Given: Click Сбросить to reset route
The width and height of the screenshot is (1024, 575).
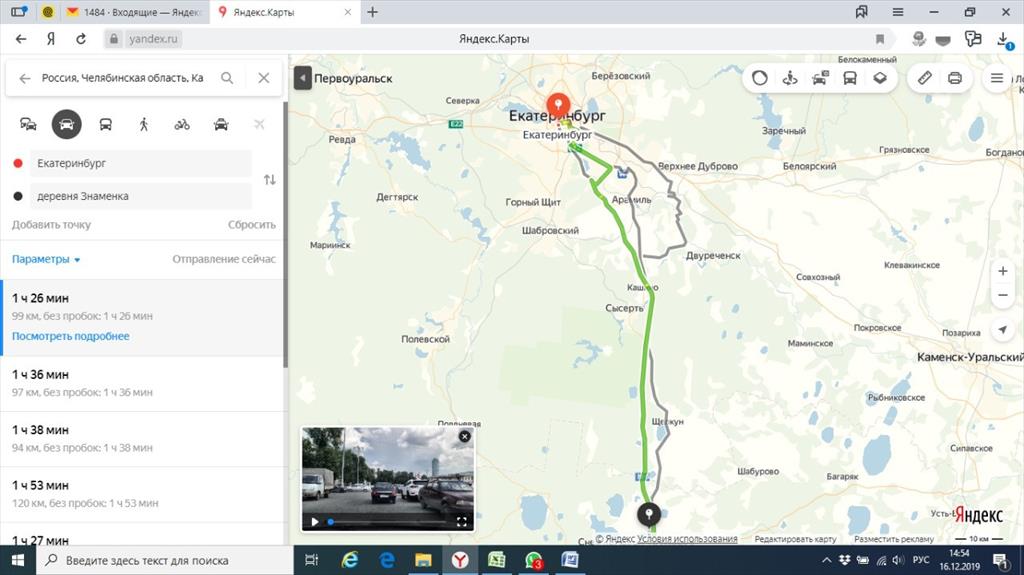Looking at the screenshot, I should [x=251, y=225].
